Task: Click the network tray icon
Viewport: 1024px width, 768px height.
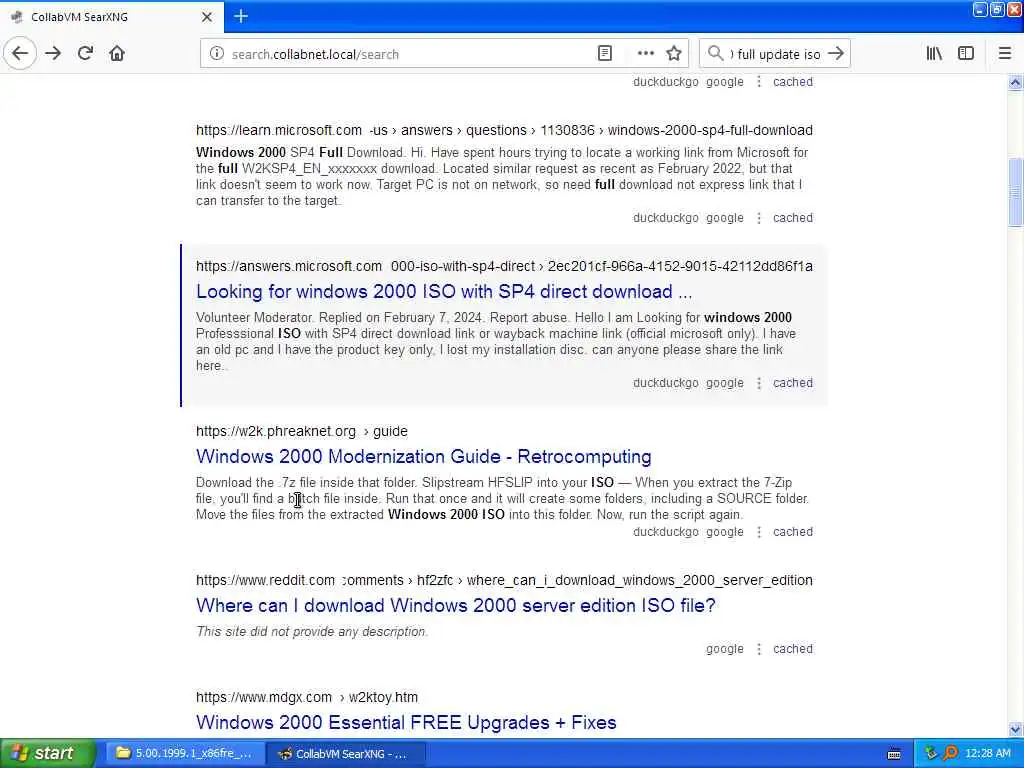Action: point(931,754)
